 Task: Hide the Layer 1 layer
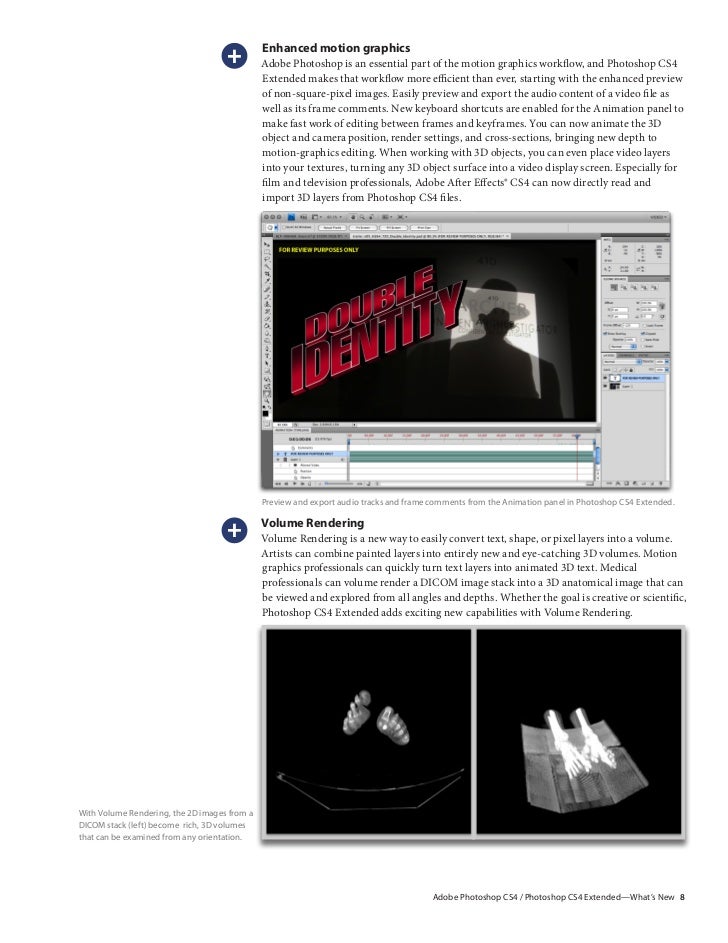click(x=605, y=386)
